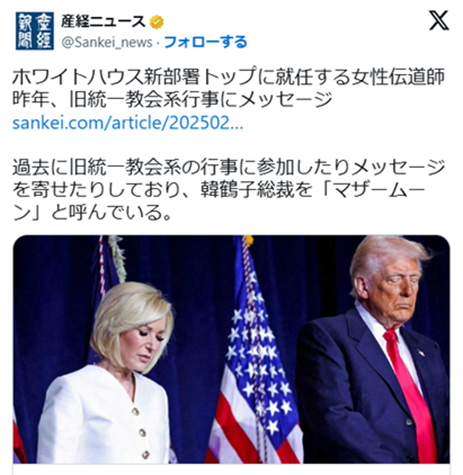Open the Sankei News profile avatar
The image size is (463, 475).
point(35,31)
